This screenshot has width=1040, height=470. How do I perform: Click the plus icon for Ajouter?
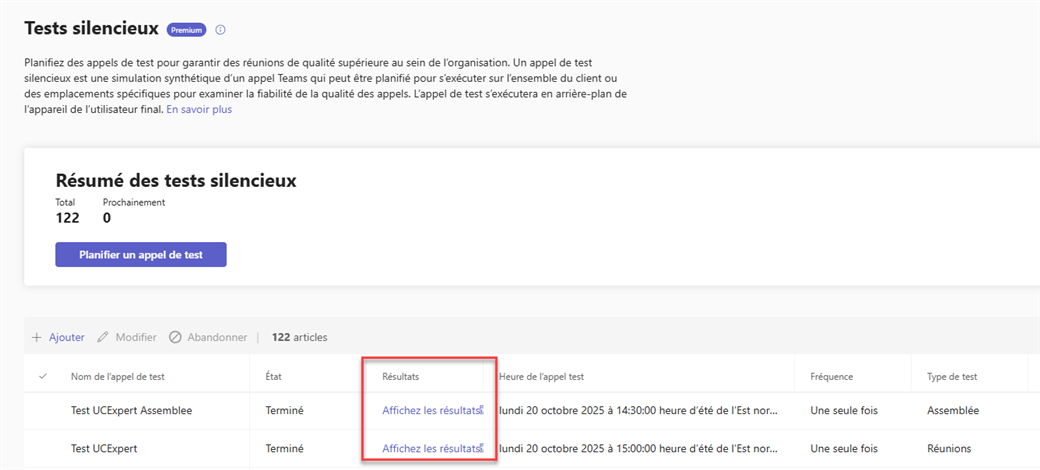(37, 338)
